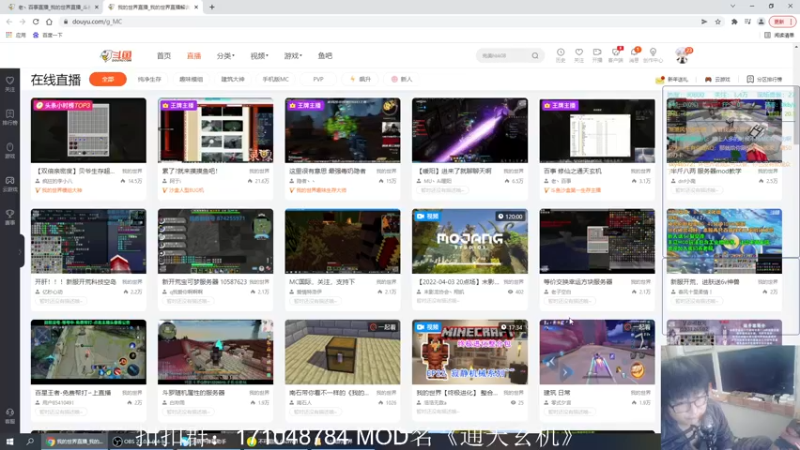
Task: Open the left sidebar 游戏 mouse icon
Action: (x=10, y=151)
